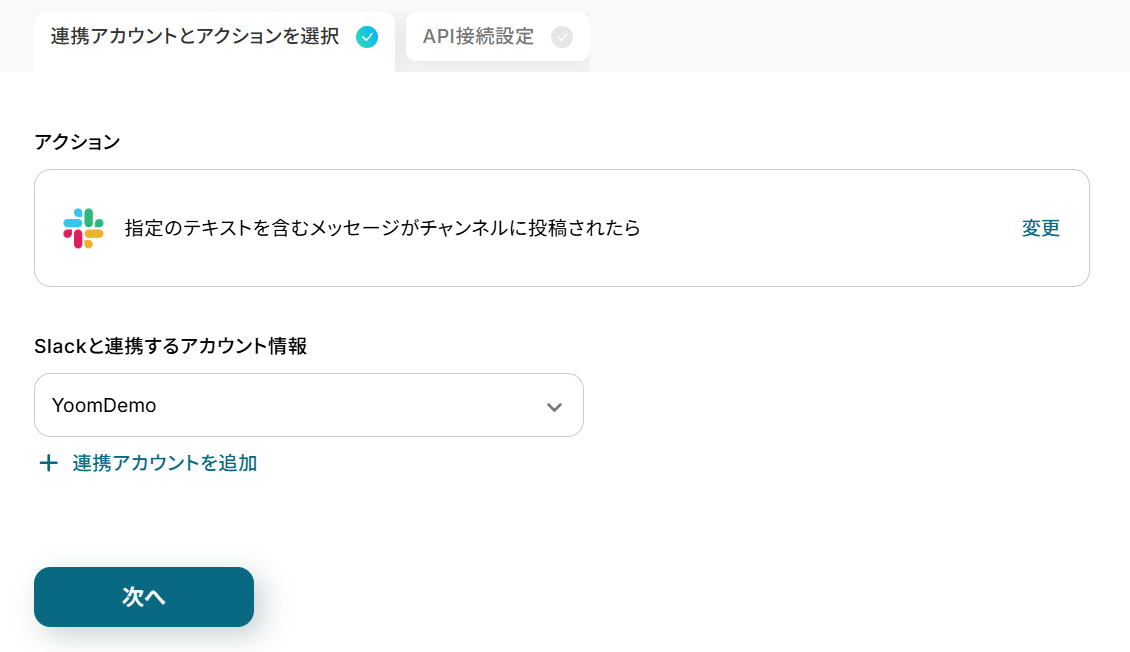Click the Slack logo icon
The width and height of the screenshot is (1130, 652).
point(83,228)
